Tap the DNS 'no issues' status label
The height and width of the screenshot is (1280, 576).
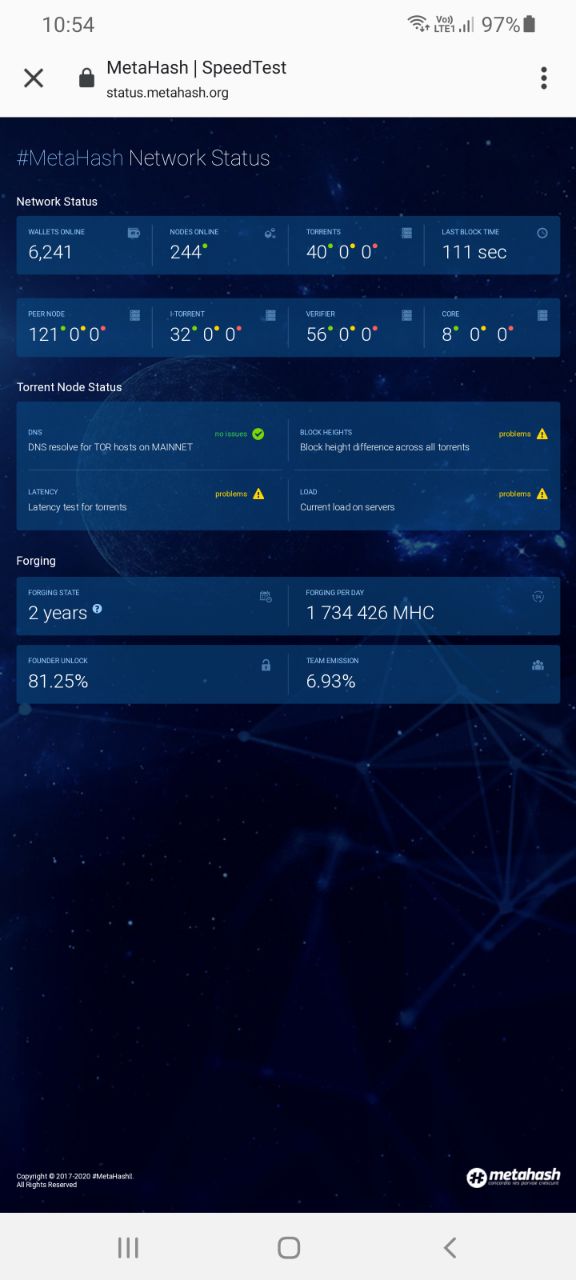coord(231,434)
